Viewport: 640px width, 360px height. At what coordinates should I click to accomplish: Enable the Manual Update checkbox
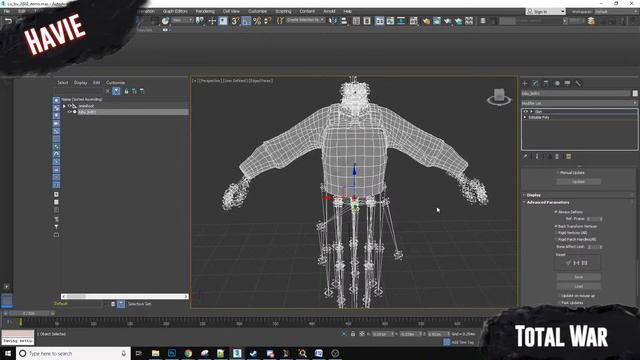point(558,173)
